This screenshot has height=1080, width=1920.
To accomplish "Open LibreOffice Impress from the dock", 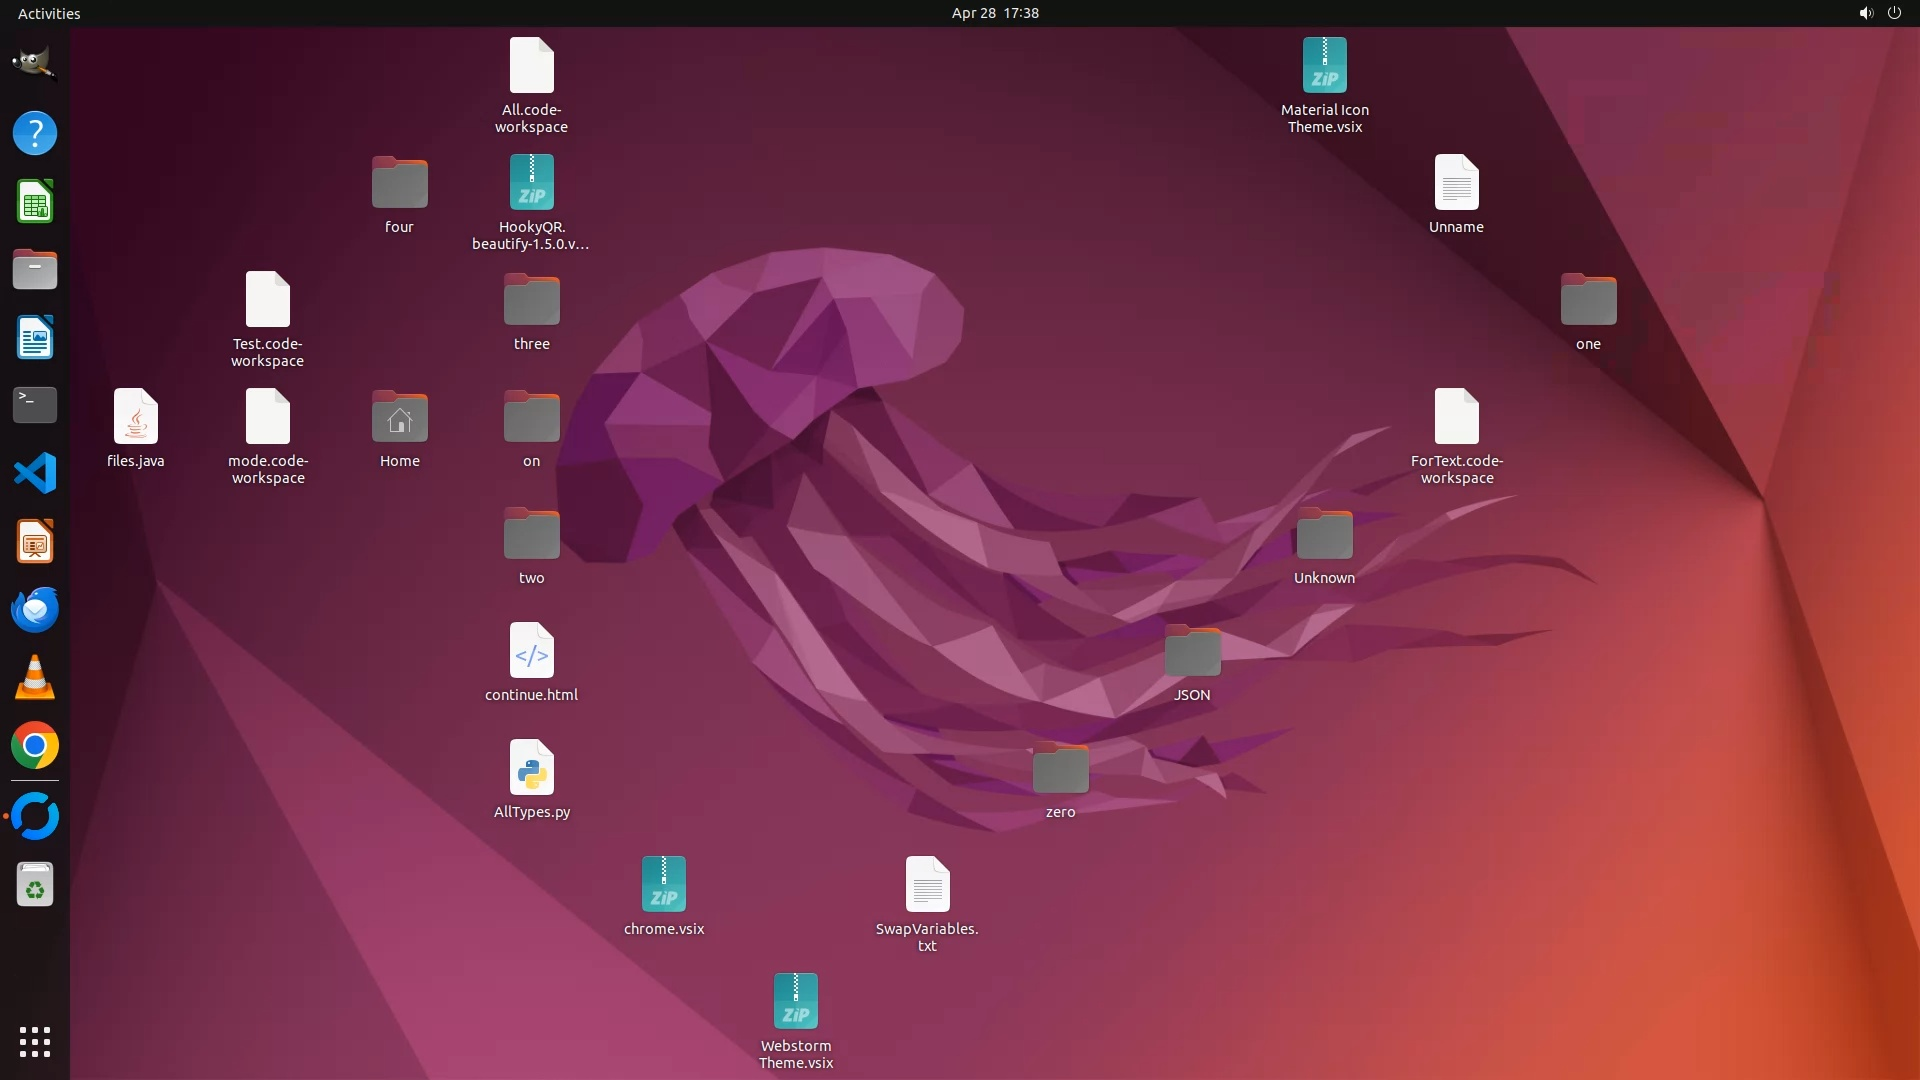I will [35, 542].
